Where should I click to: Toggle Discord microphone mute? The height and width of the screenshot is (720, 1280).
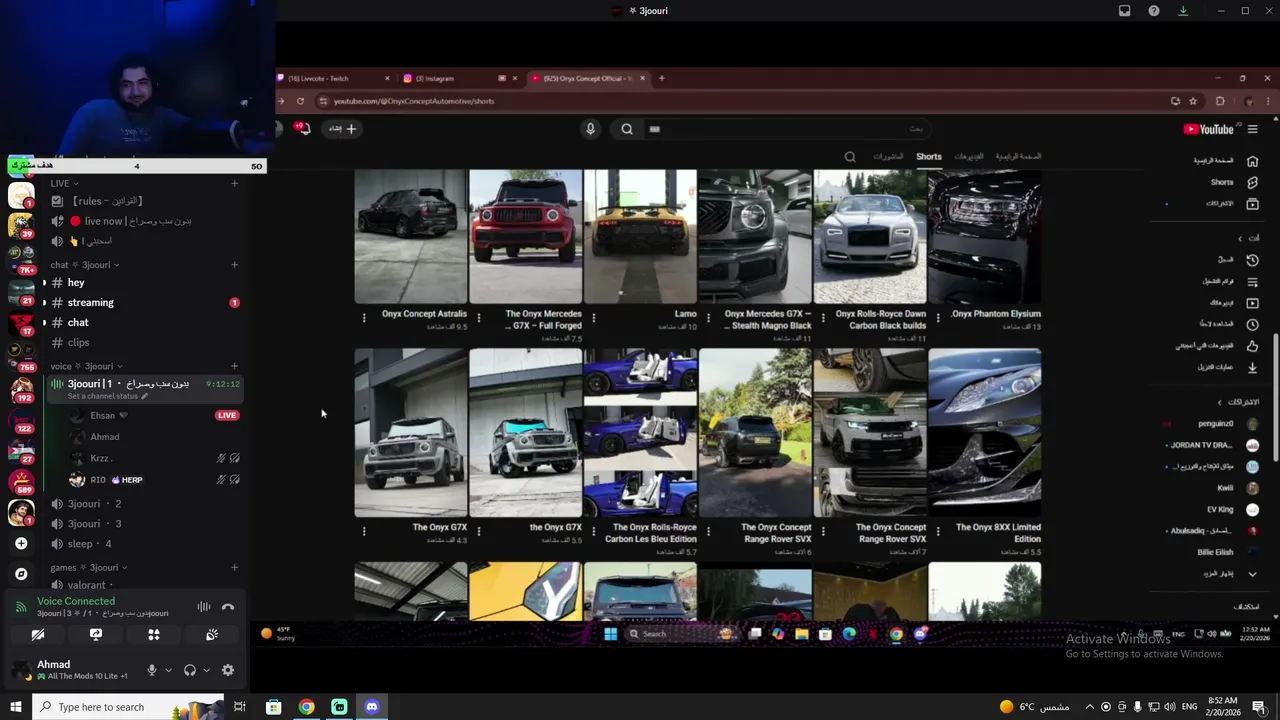pyautogui.click(x=152, y=670)
